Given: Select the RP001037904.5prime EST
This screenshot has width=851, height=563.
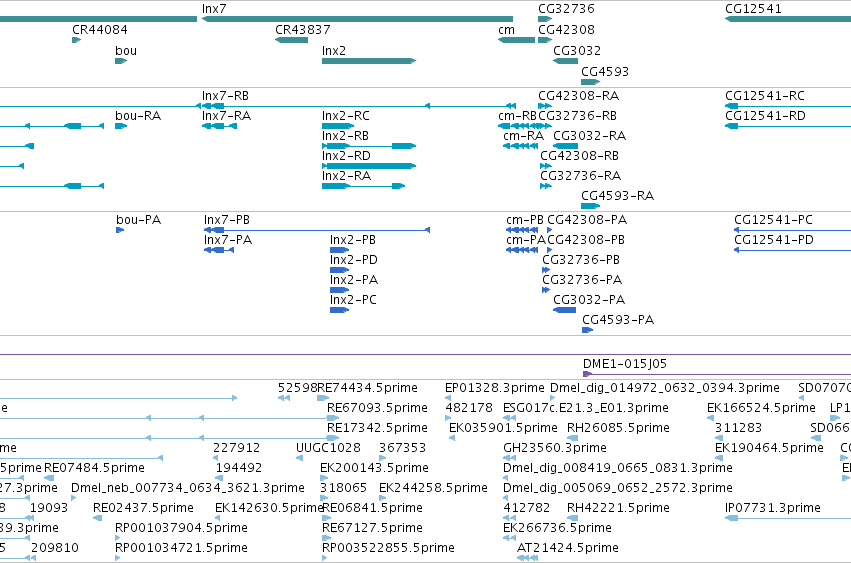Looking at the screenshot, I should (x=117, y=538).
